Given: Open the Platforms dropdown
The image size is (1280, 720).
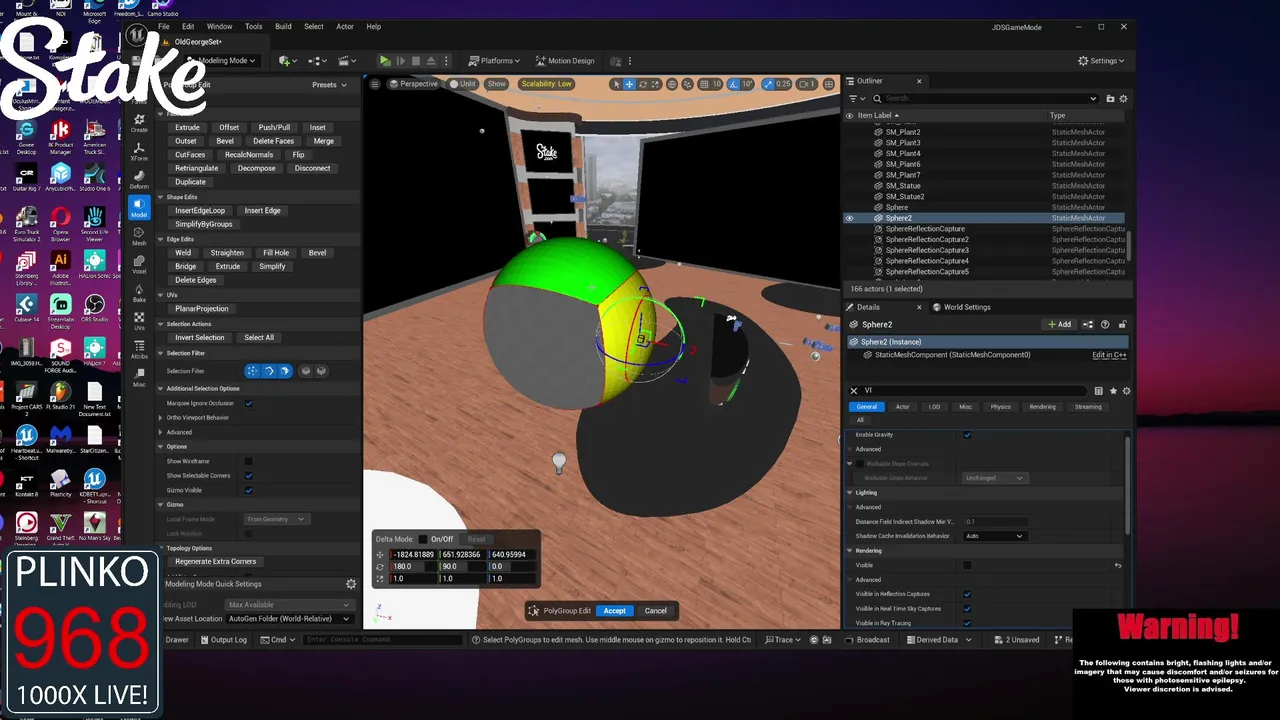Looking at the screenshot, I should (494, 61).
